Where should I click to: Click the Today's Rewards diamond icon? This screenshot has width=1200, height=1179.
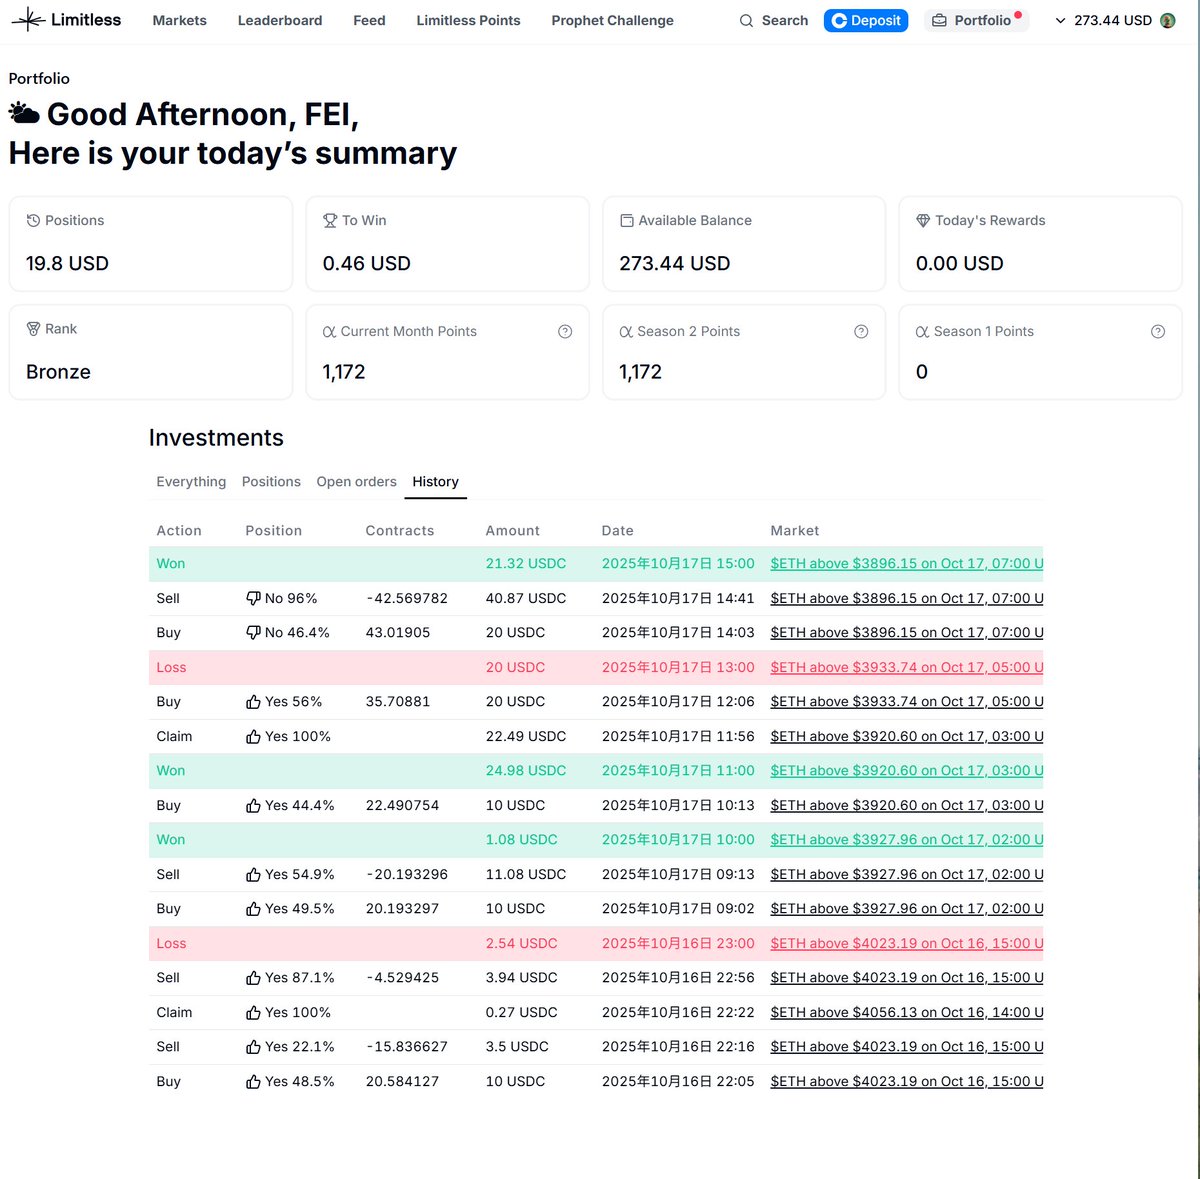(923, 221)
